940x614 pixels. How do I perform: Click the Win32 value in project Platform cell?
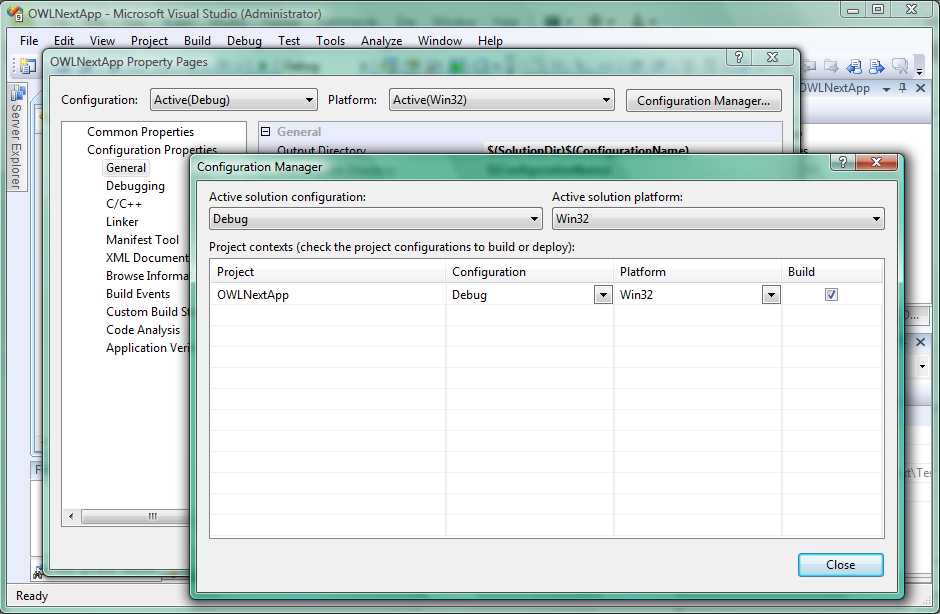click(x=636, y=295)
